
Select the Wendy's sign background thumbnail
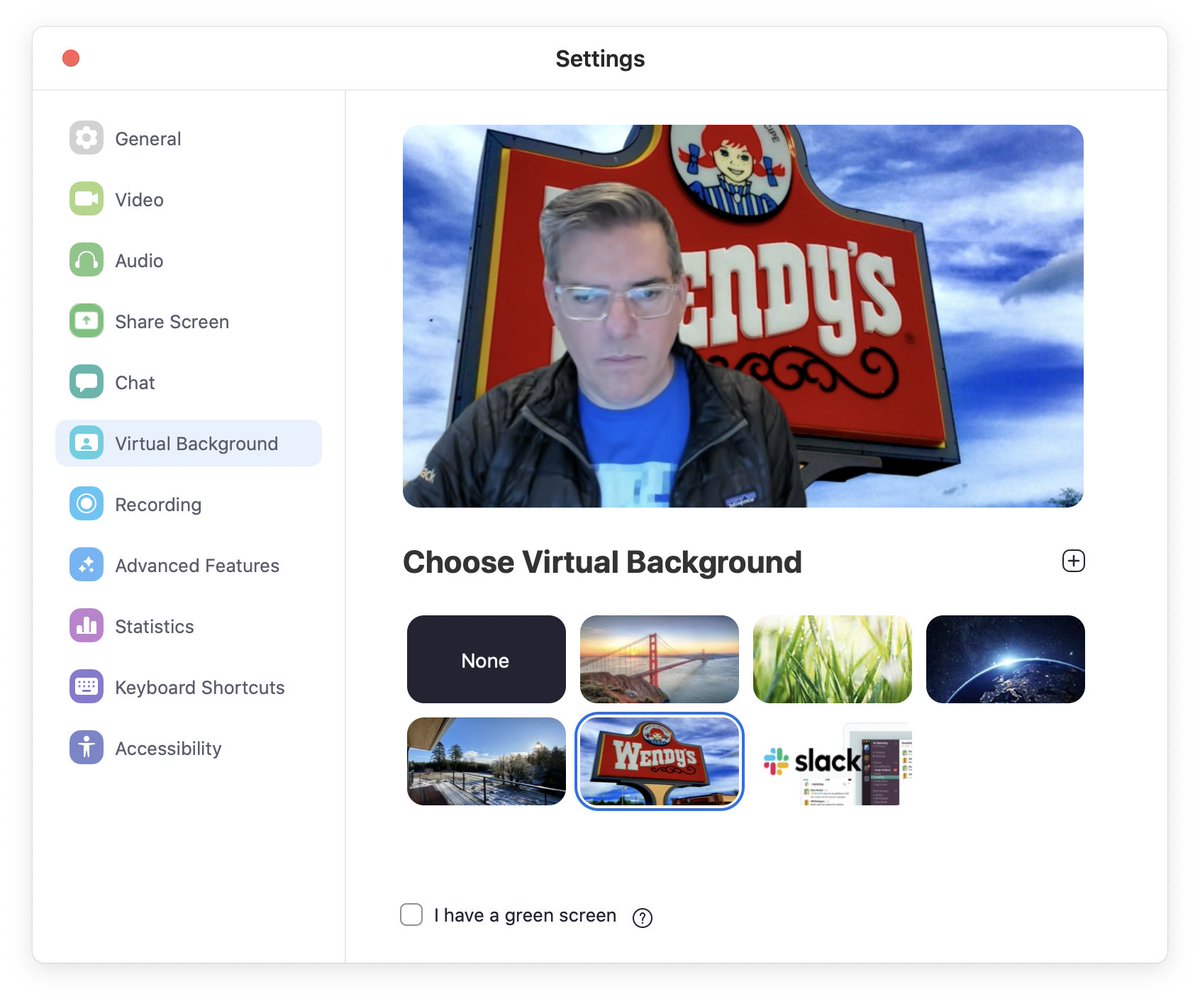(659, 761)
